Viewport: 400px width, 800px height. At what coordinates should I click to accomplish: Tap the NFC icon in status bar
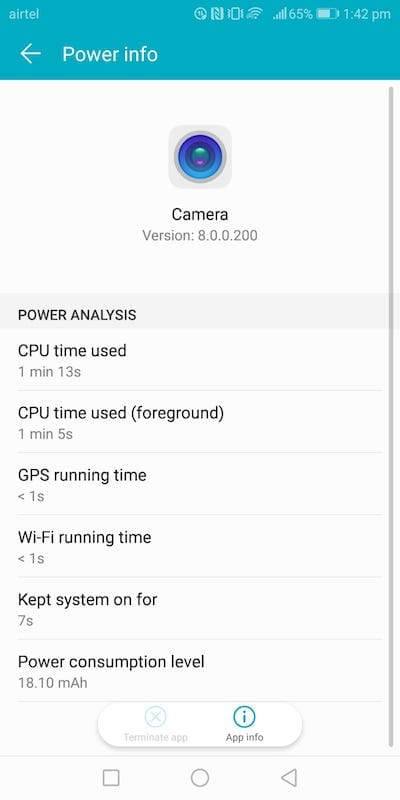(x=216, y=14)
